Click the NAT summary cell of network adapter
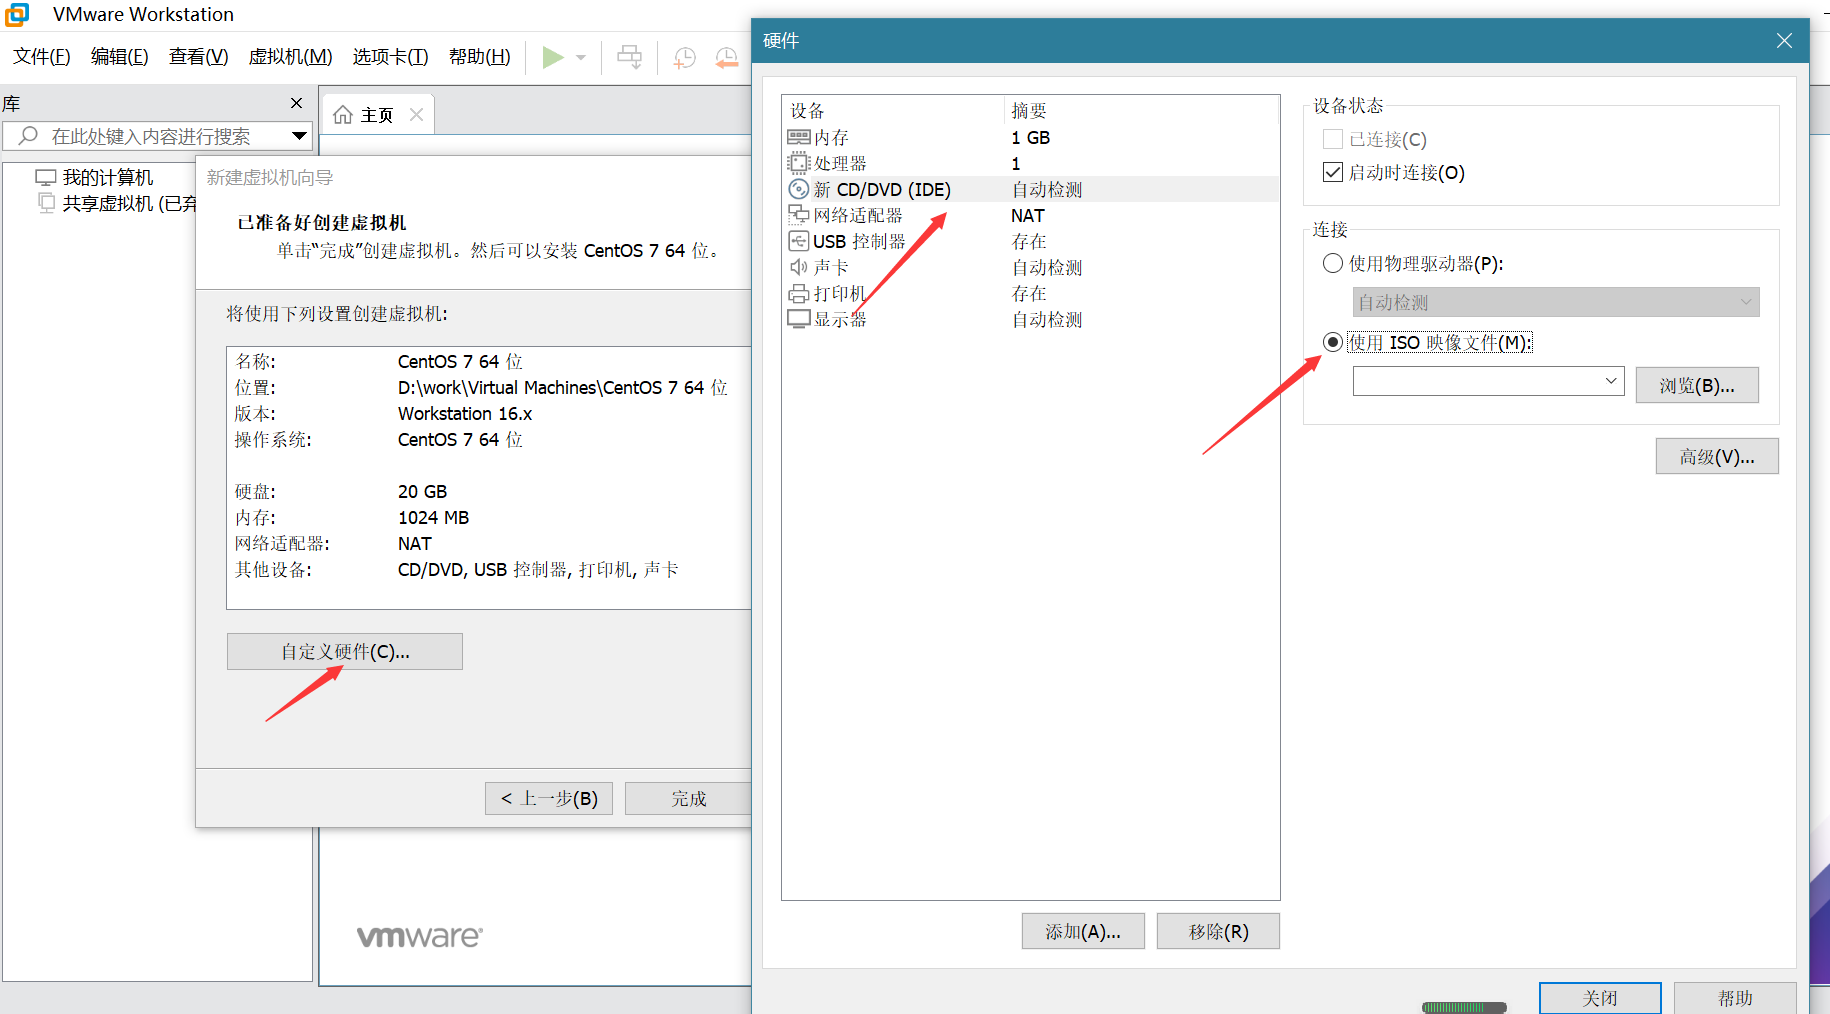 (1027, 215)
